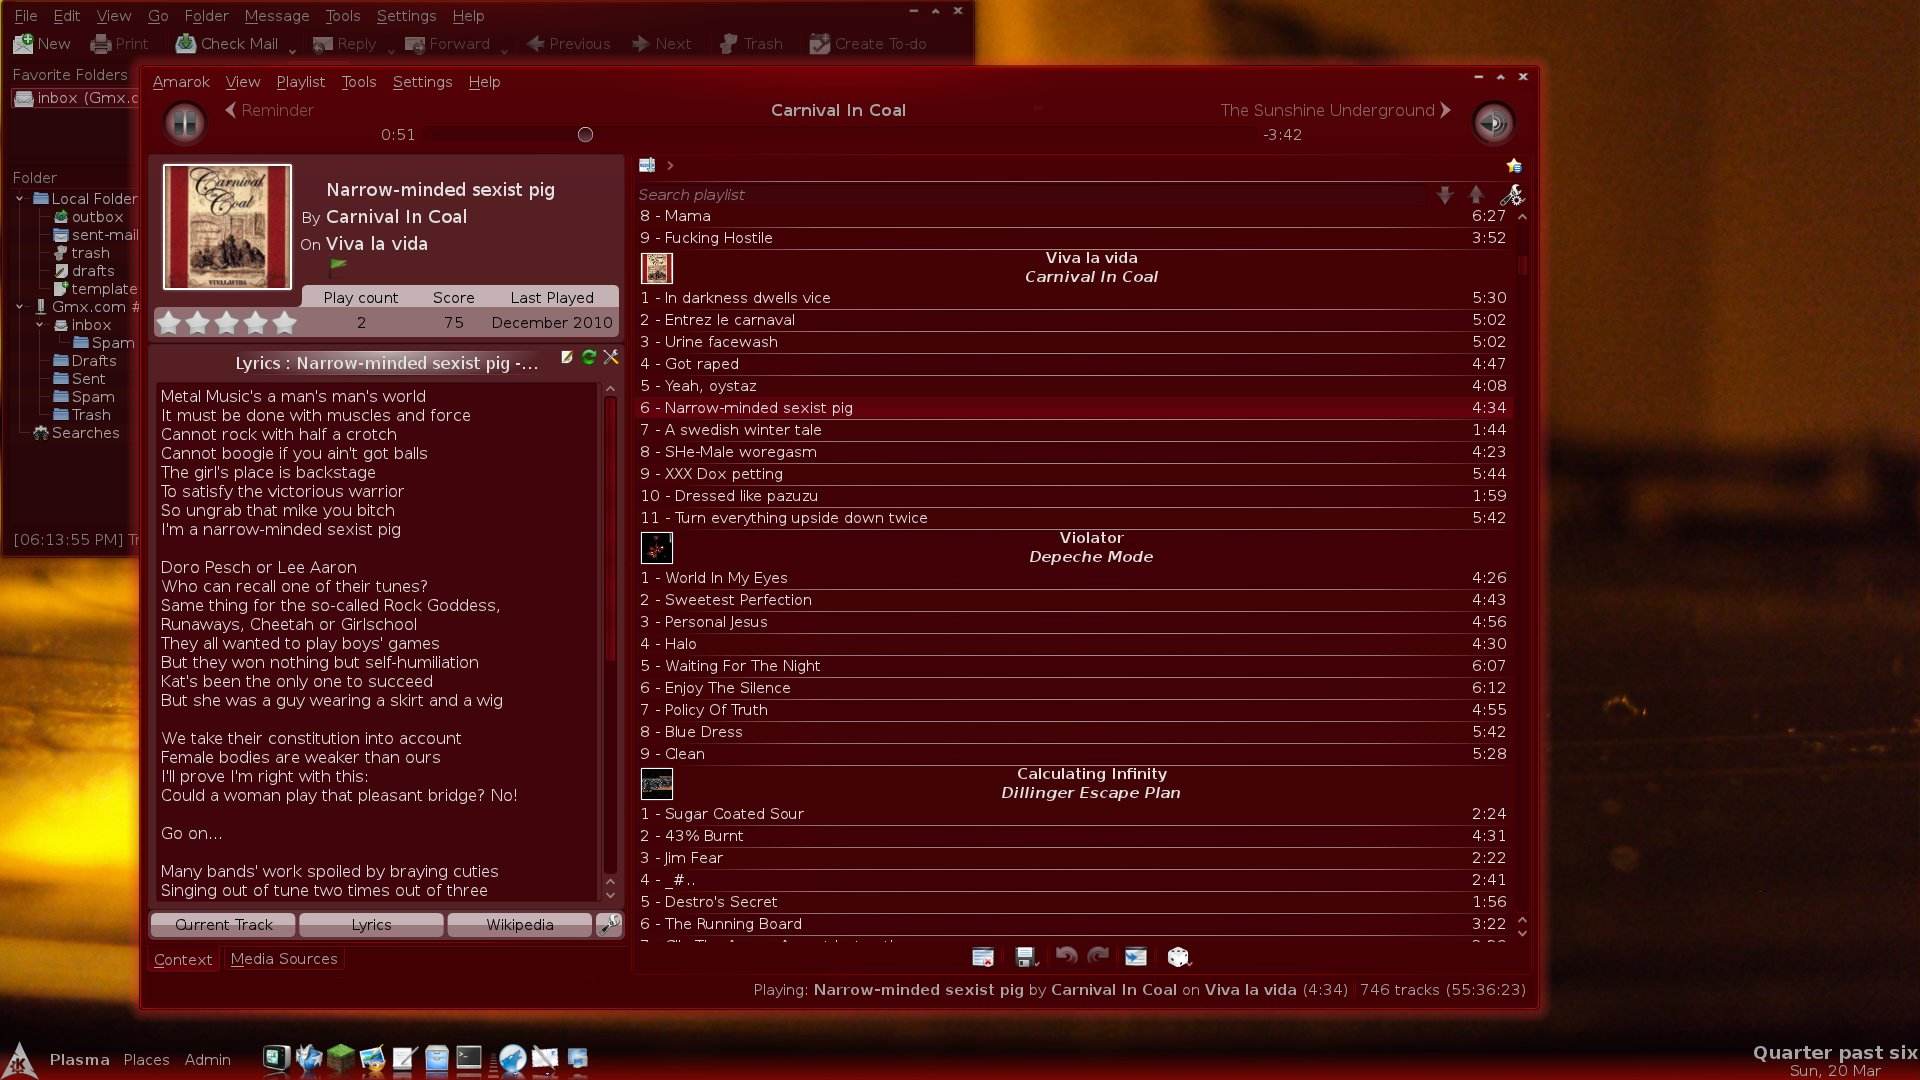Show the active track in the playlist
This screenshot has height=1080, width=1920.
[1136, 957]
